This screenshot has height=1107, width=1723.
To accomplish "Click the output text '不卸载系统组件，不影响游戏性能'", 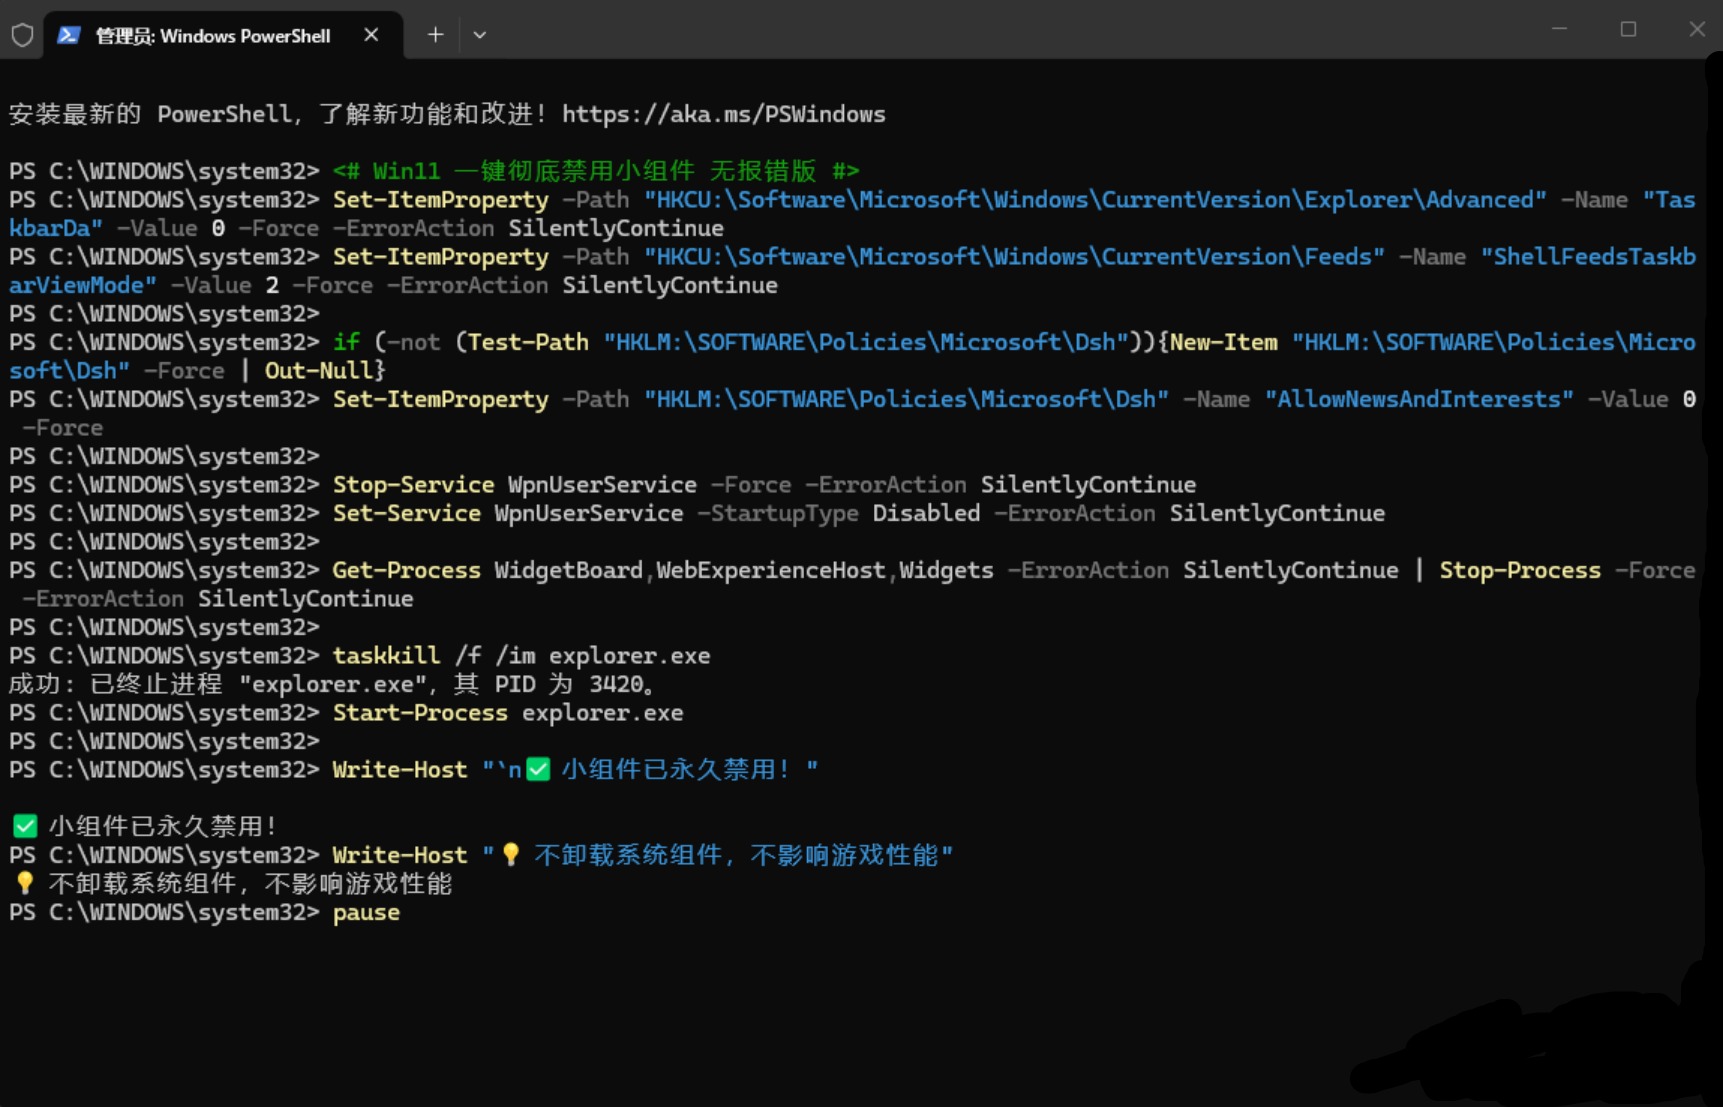I will (250, 884).
